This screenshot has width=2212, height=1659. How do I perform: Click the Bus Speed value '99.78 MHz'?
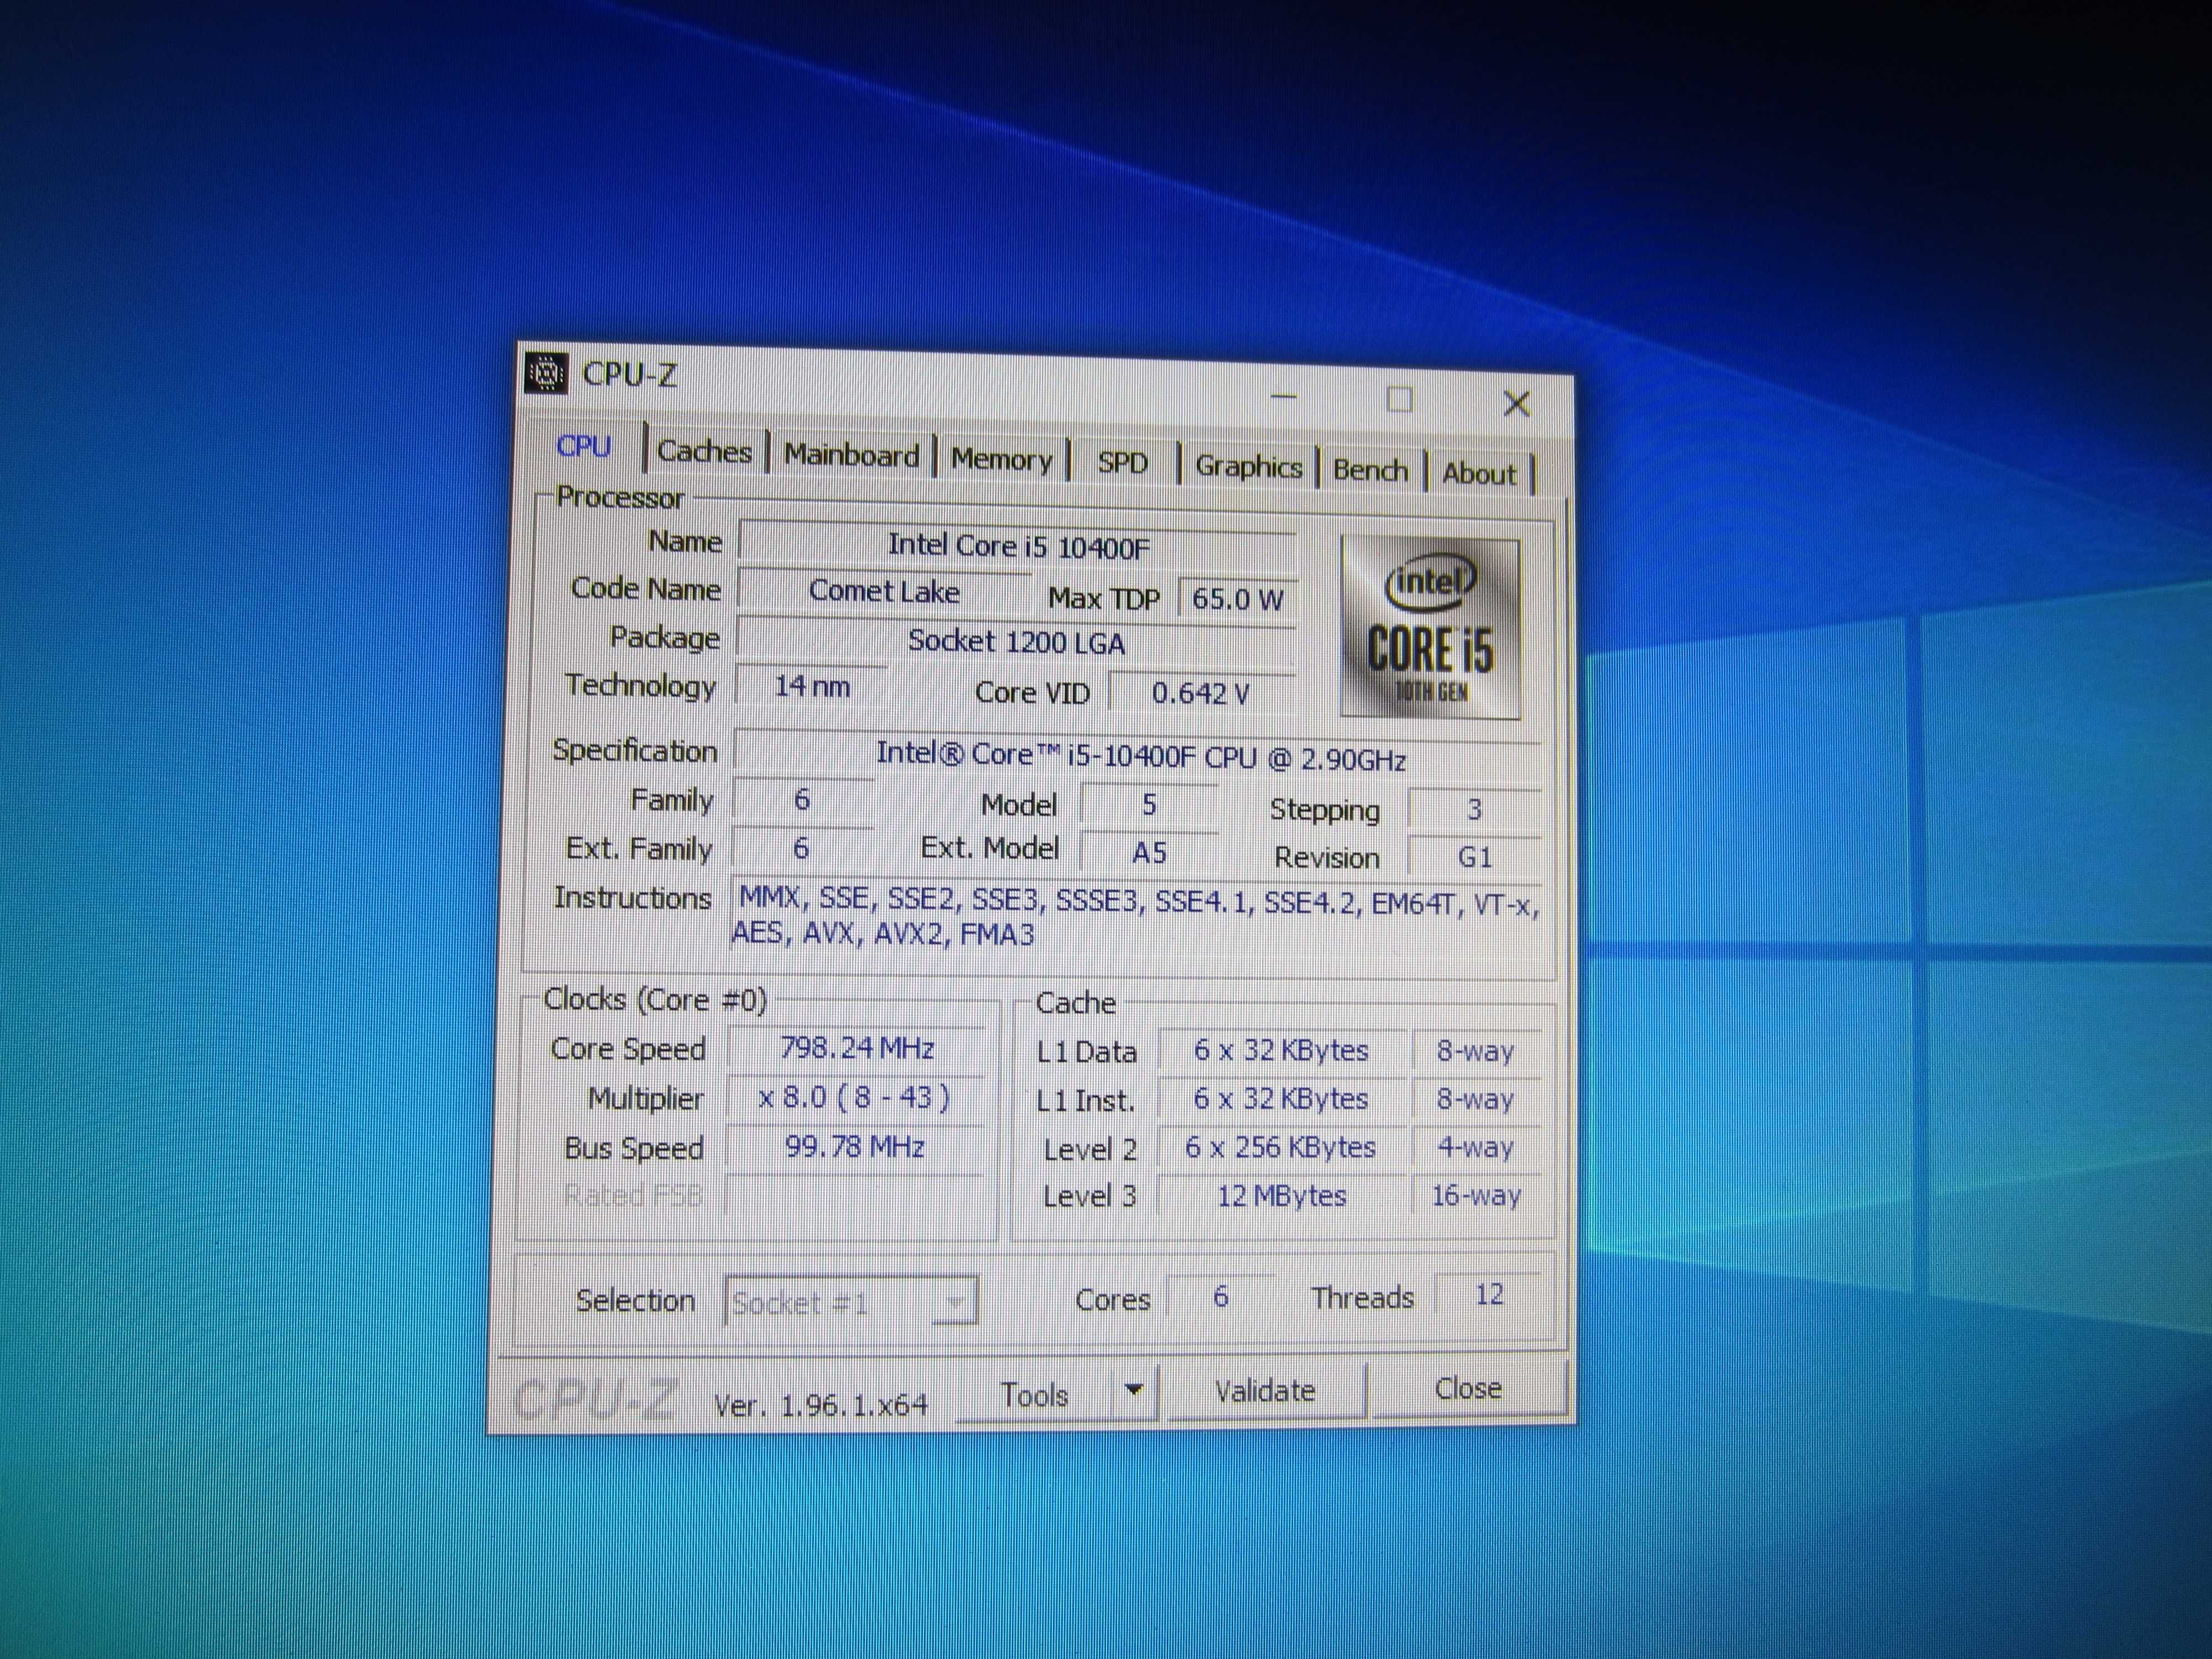(x=854, y=1146)
